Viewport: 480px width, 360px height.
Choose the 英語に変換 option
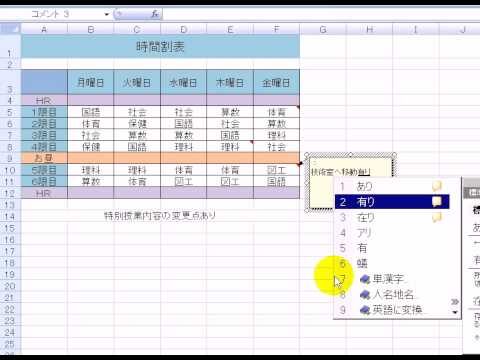click(x=392, y=310)
